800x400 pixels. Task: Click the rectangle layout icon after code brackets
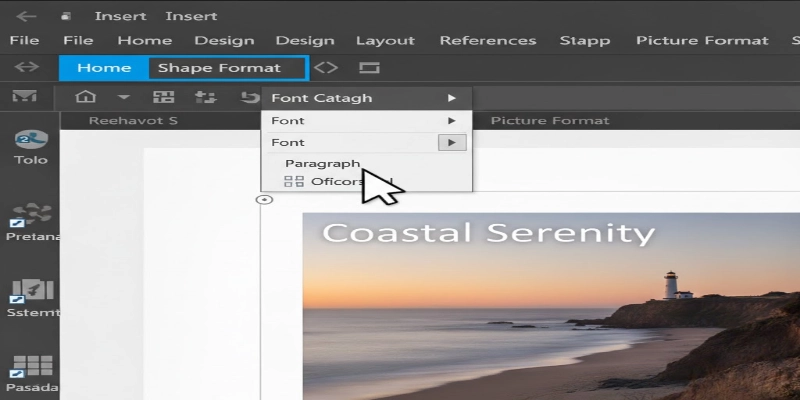click(x=369, y=68)
